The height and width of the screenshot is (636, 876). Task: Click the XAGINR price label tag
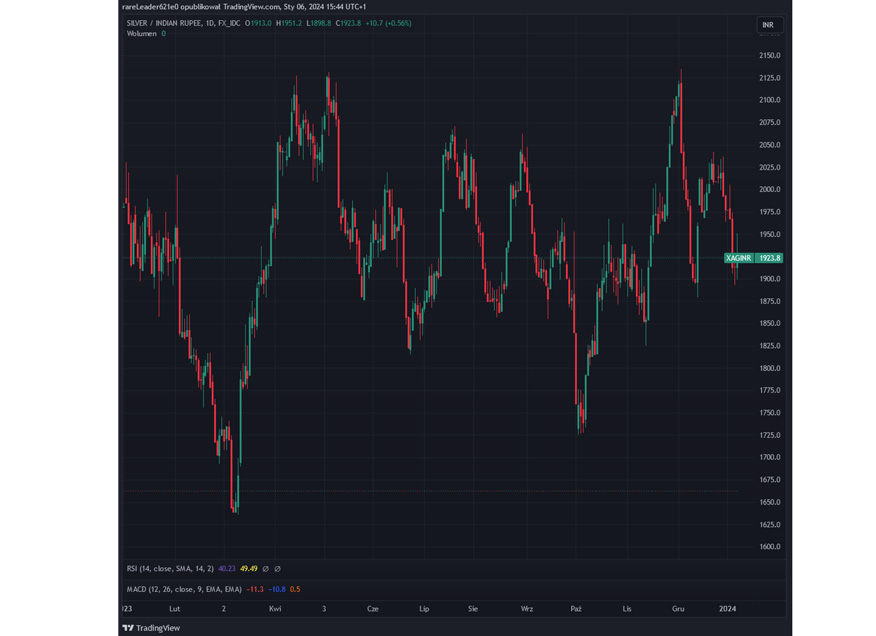739,258
